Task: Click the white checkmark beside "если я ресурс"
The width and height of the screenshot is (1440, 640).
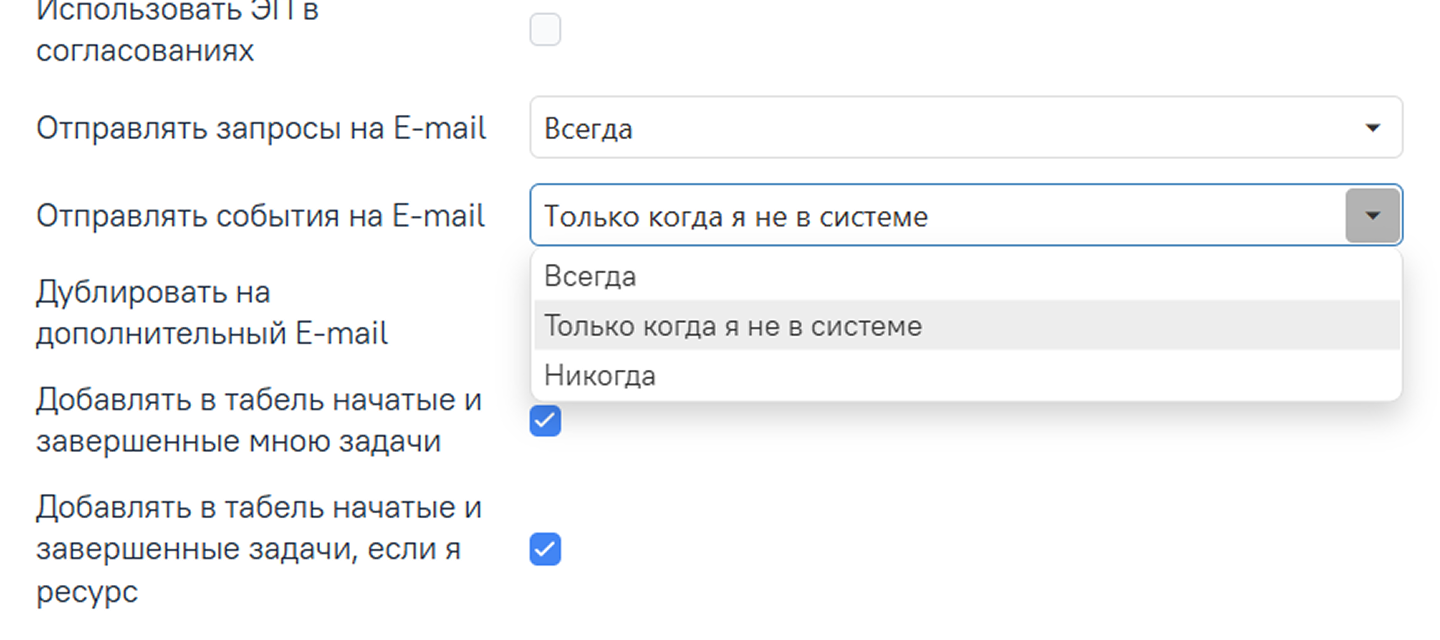Action: pos(545,549)
